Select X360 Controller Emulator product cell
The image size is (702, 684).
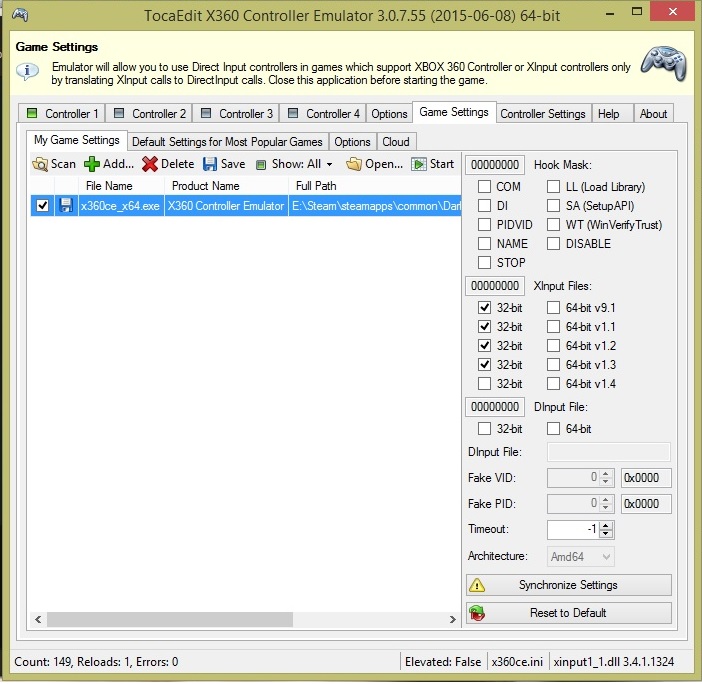coord(227,205)
